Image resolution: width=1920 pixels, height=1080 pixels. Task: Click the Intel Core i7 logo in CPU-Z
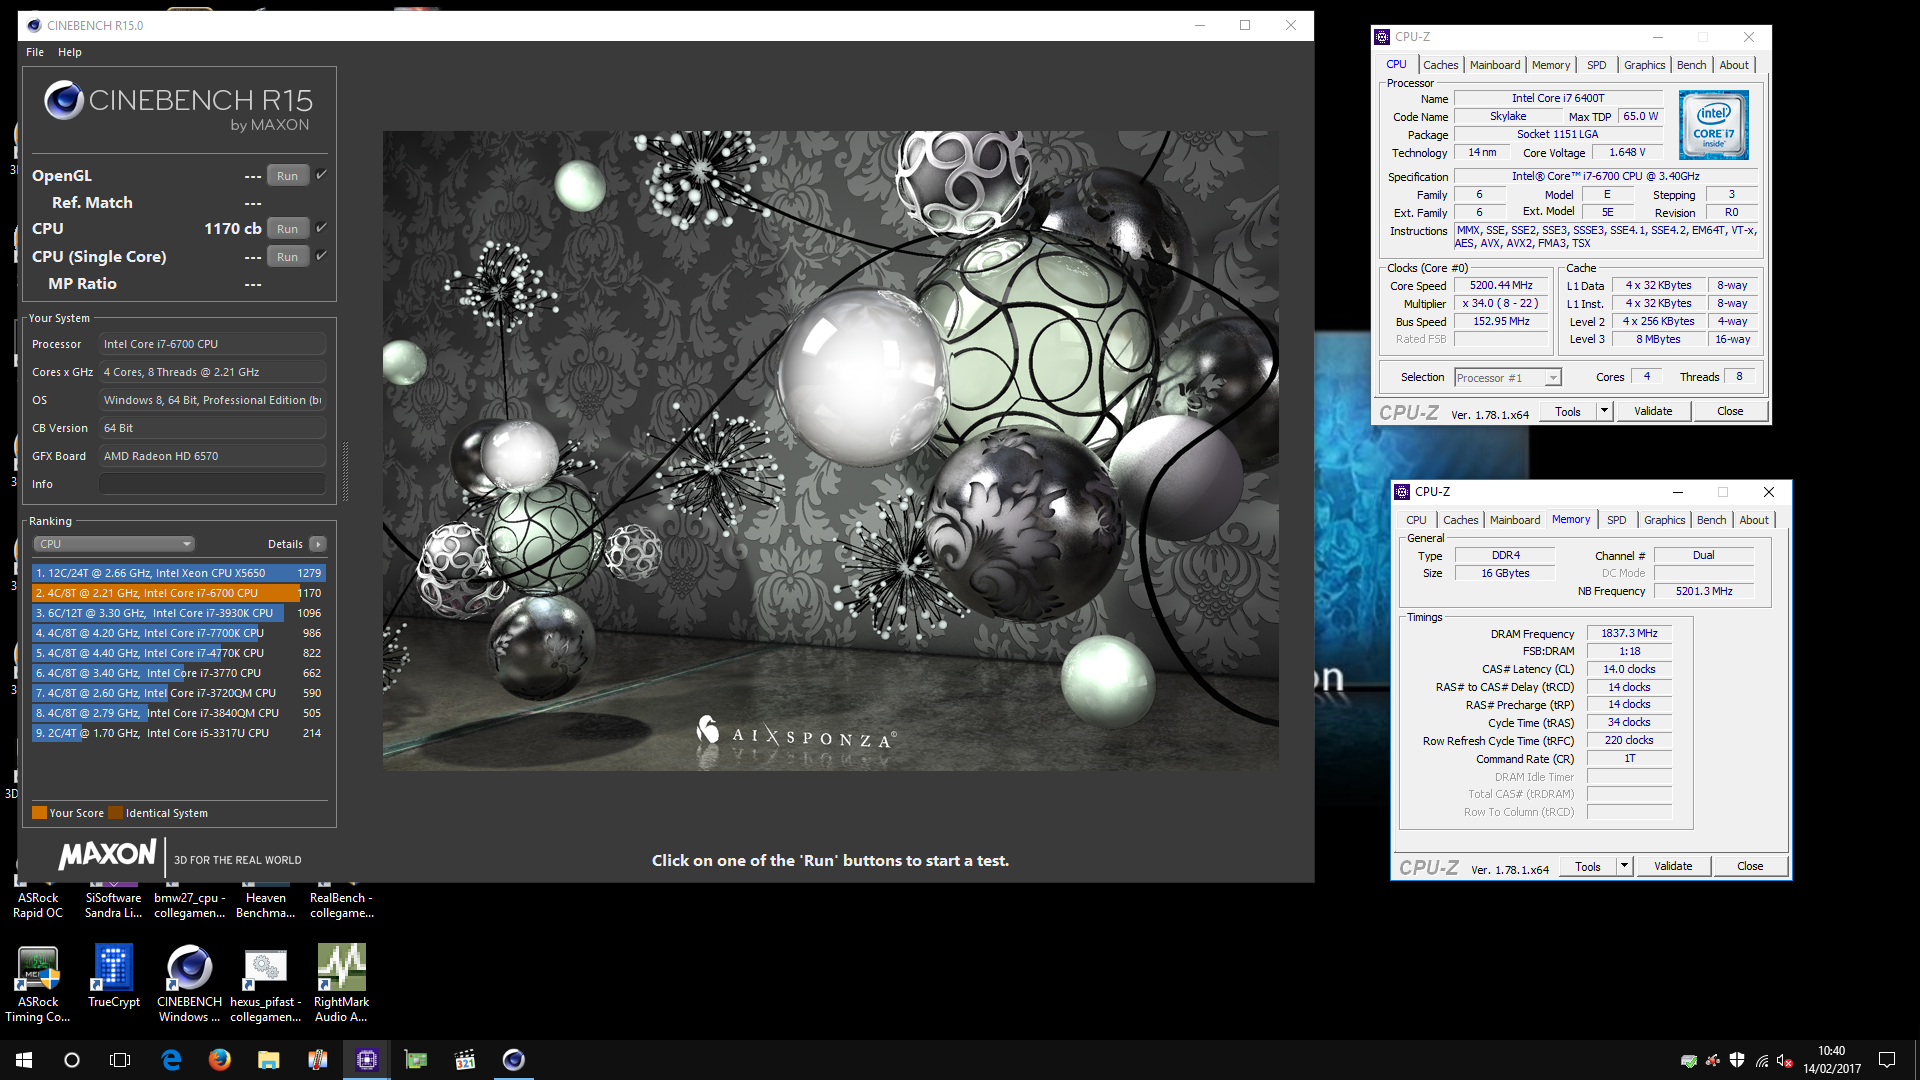[1714, 125]
